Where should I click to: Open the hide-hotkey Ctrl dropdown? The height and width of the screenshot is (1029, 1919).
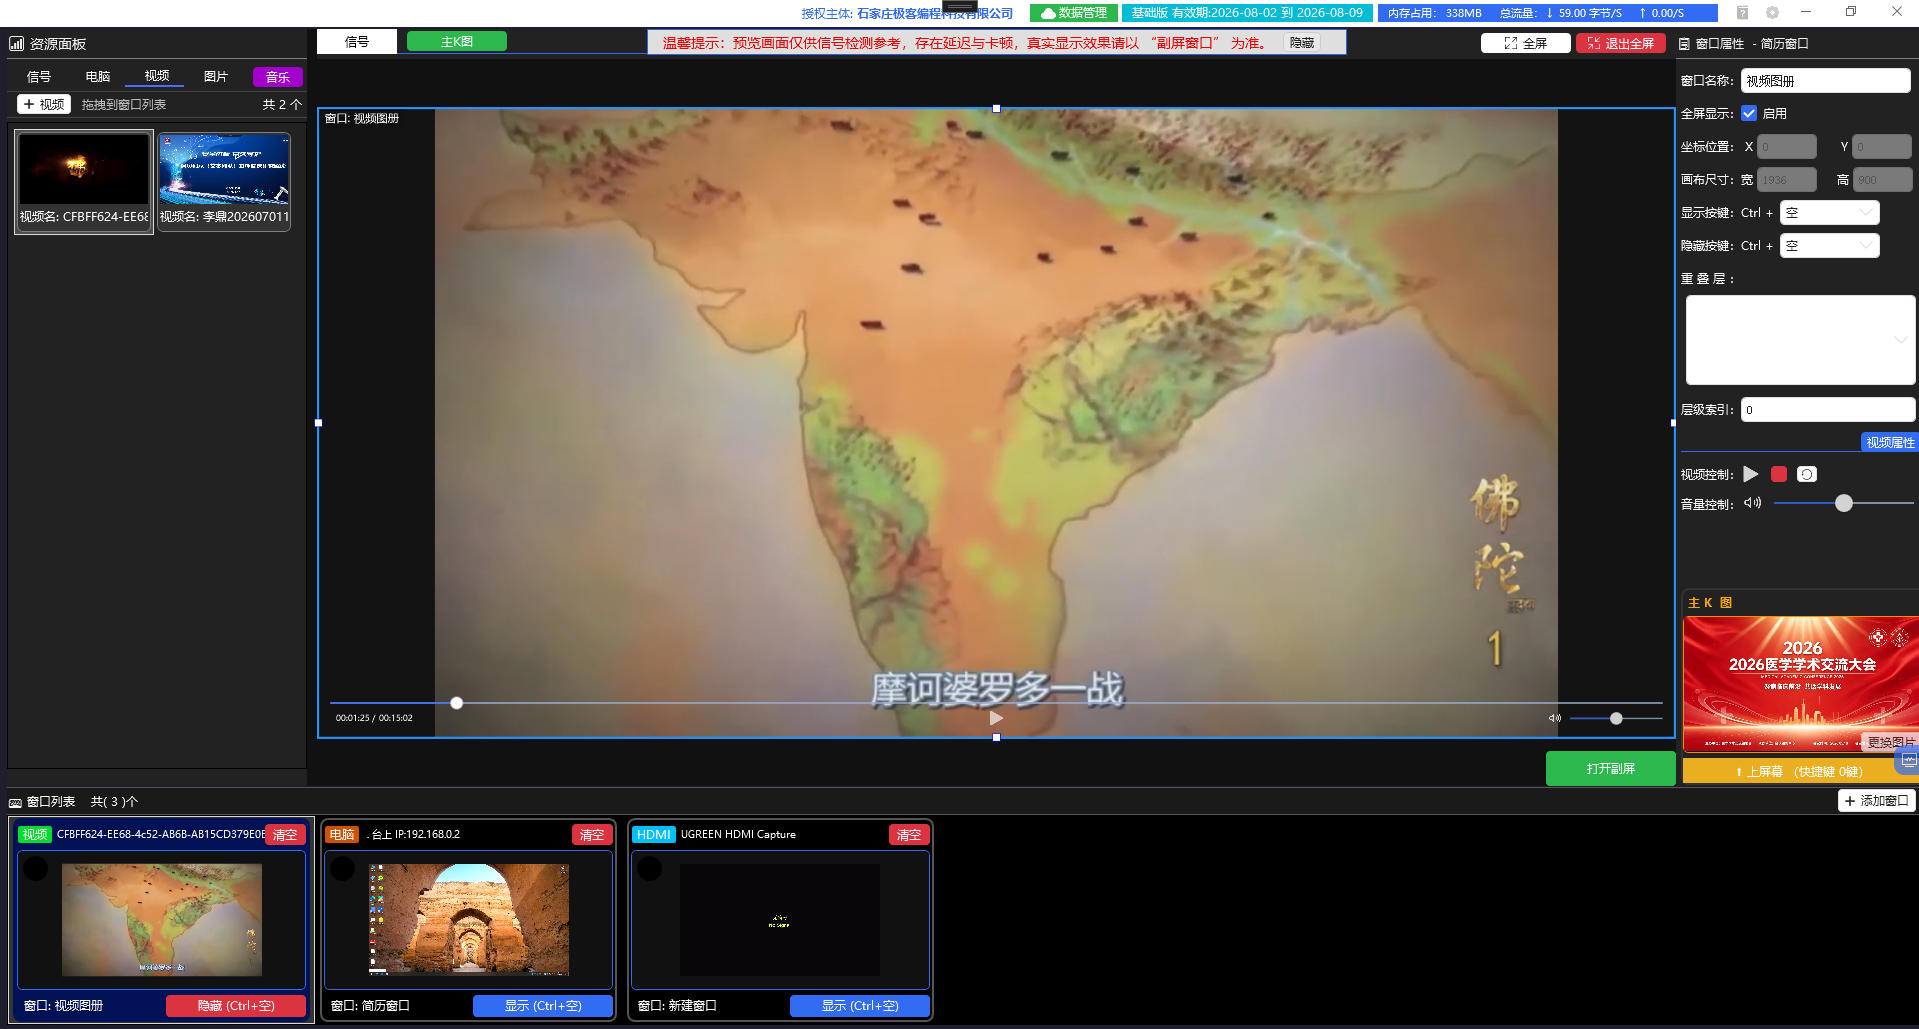tap(1829, 246)
